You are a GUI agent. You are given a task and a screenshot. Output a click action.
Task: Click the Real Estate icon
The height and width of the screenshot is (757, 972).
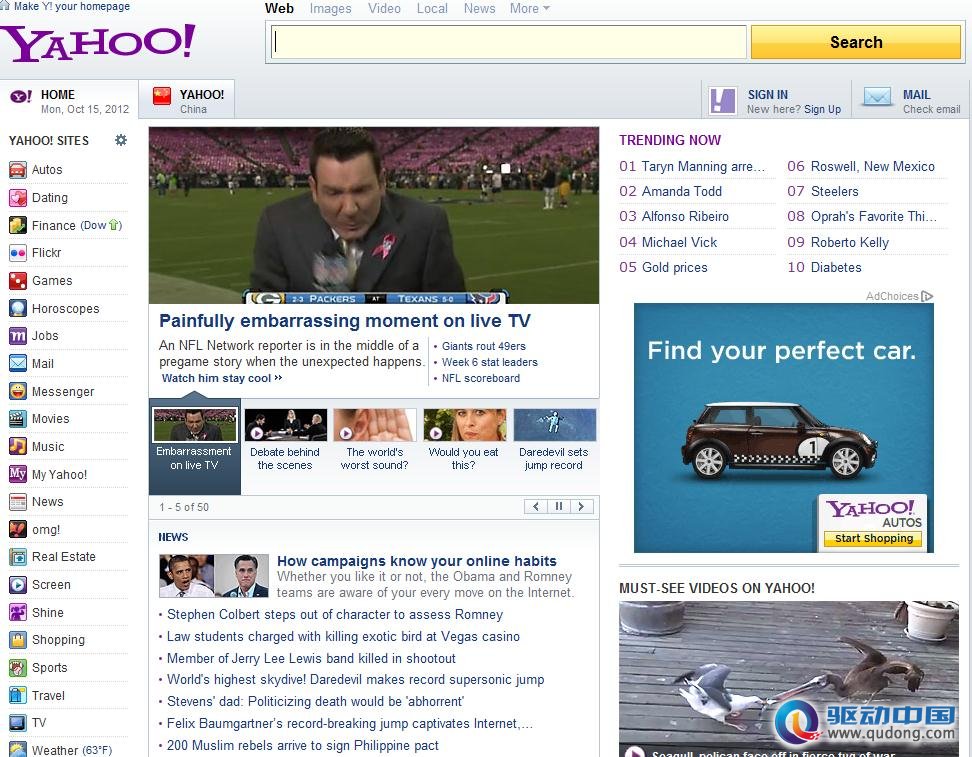click(17, 557)
